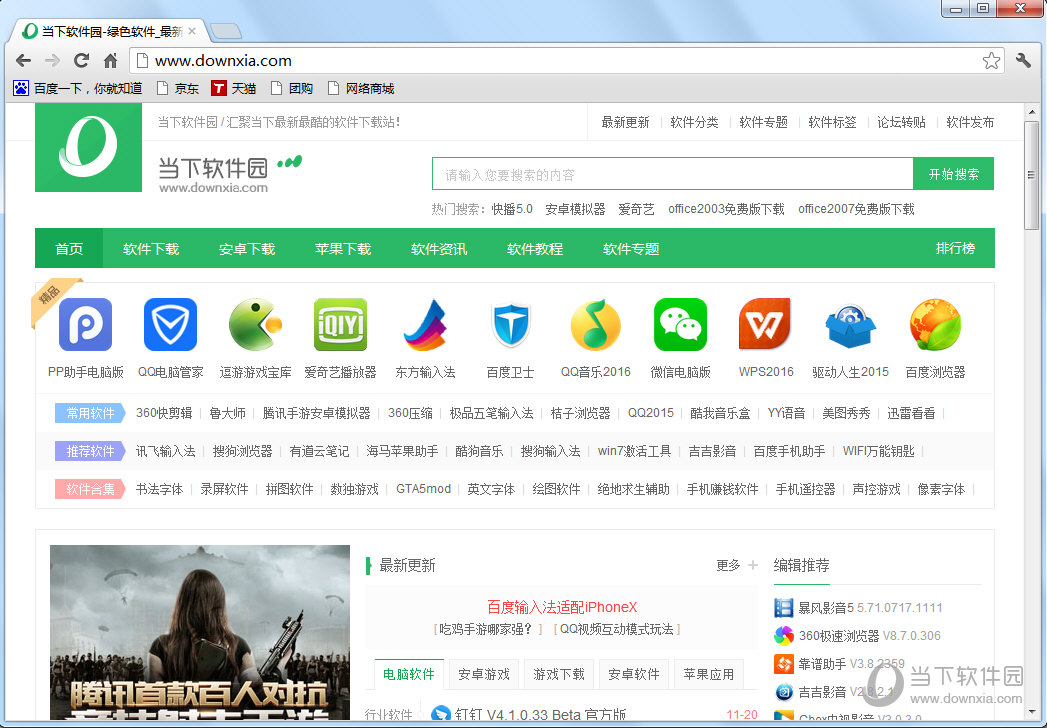The height and width of the screenshot is (728, 1047).
Task: Click the 暴风影音5 icon in 编辑推荐
Action: (783, 608)
